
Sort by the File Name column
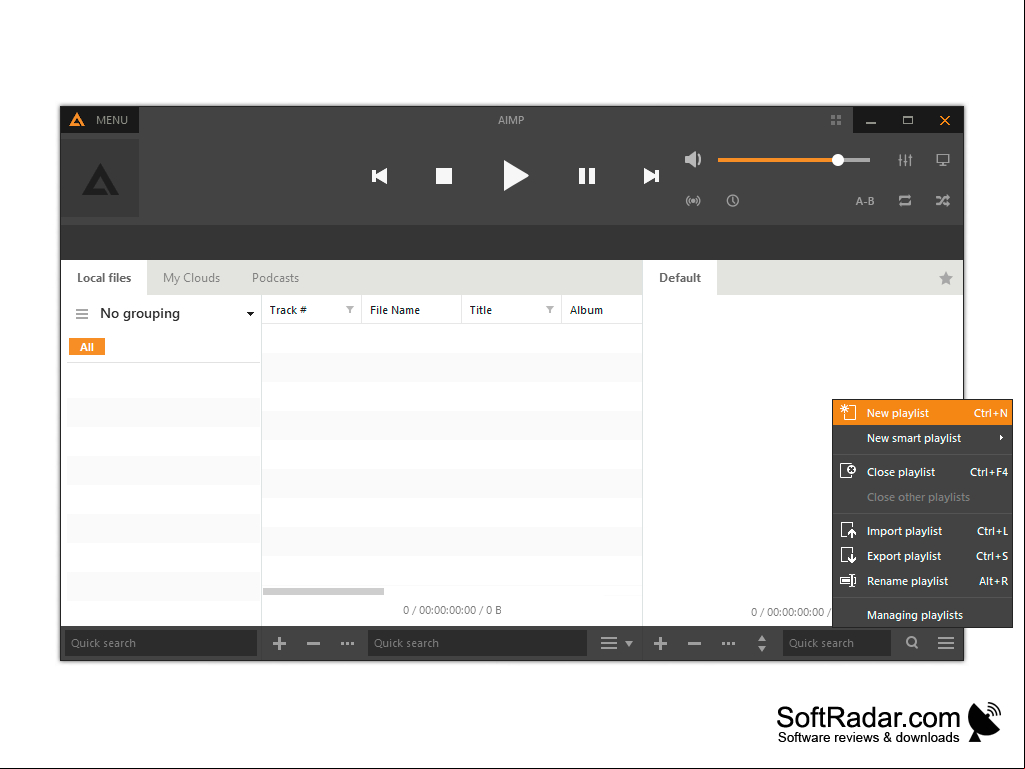[411, 310]
